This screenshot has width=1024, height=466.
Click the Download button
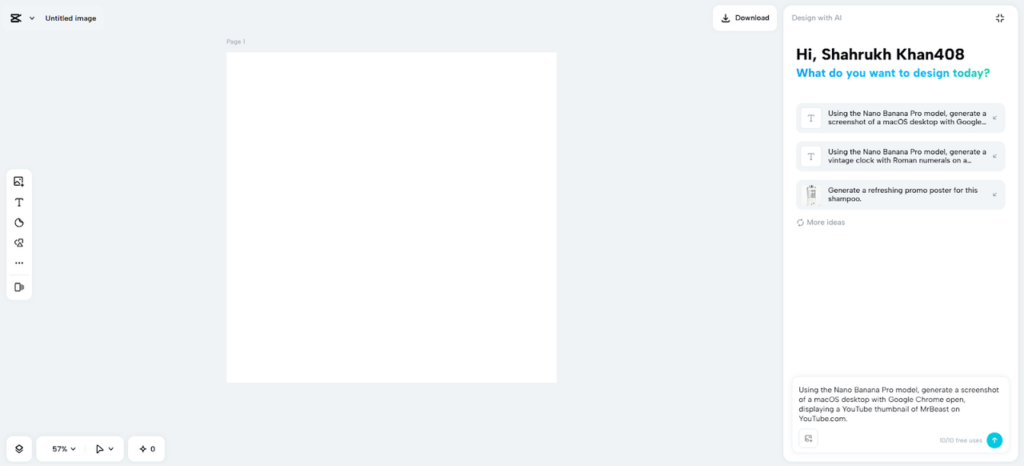[x=744, y=18]
